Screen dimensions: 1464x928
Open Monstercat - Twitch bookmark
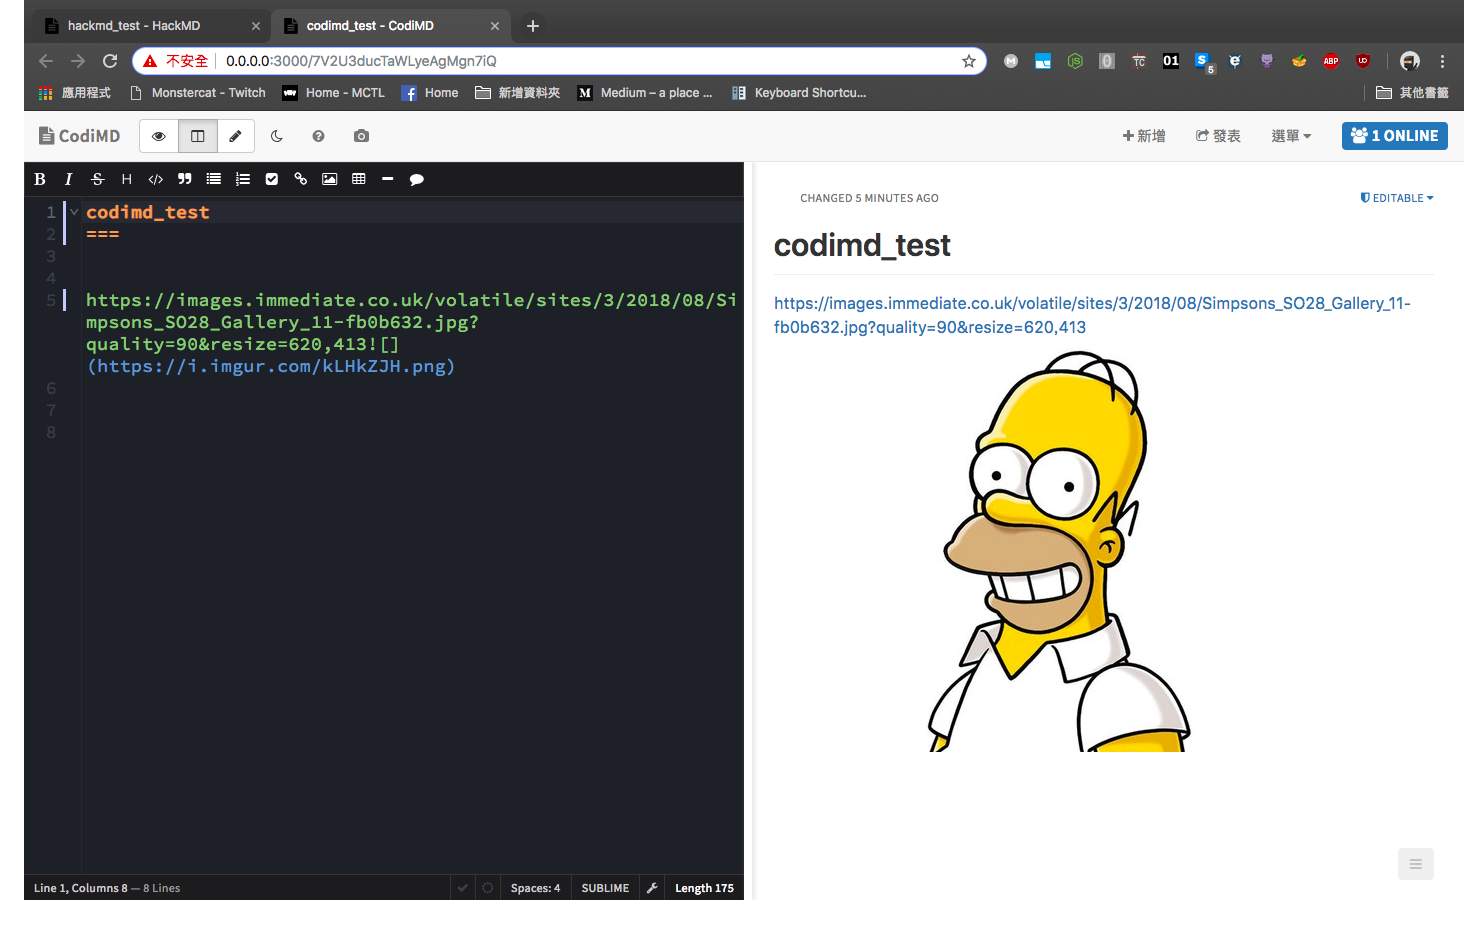198,93
